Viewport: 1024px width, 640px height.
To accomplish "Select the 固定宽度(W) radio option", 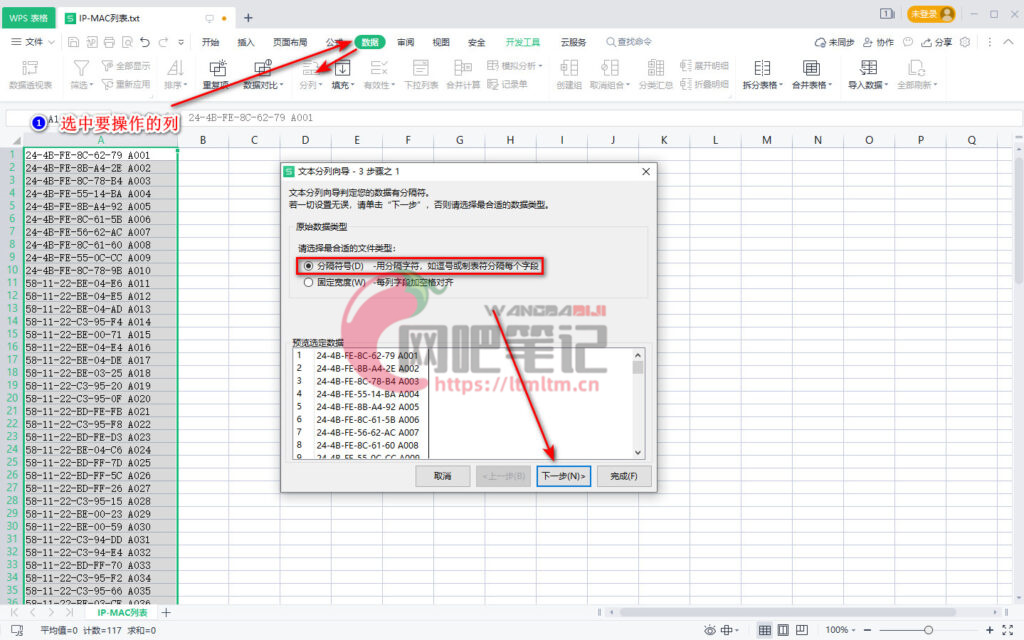I will 308,282.
